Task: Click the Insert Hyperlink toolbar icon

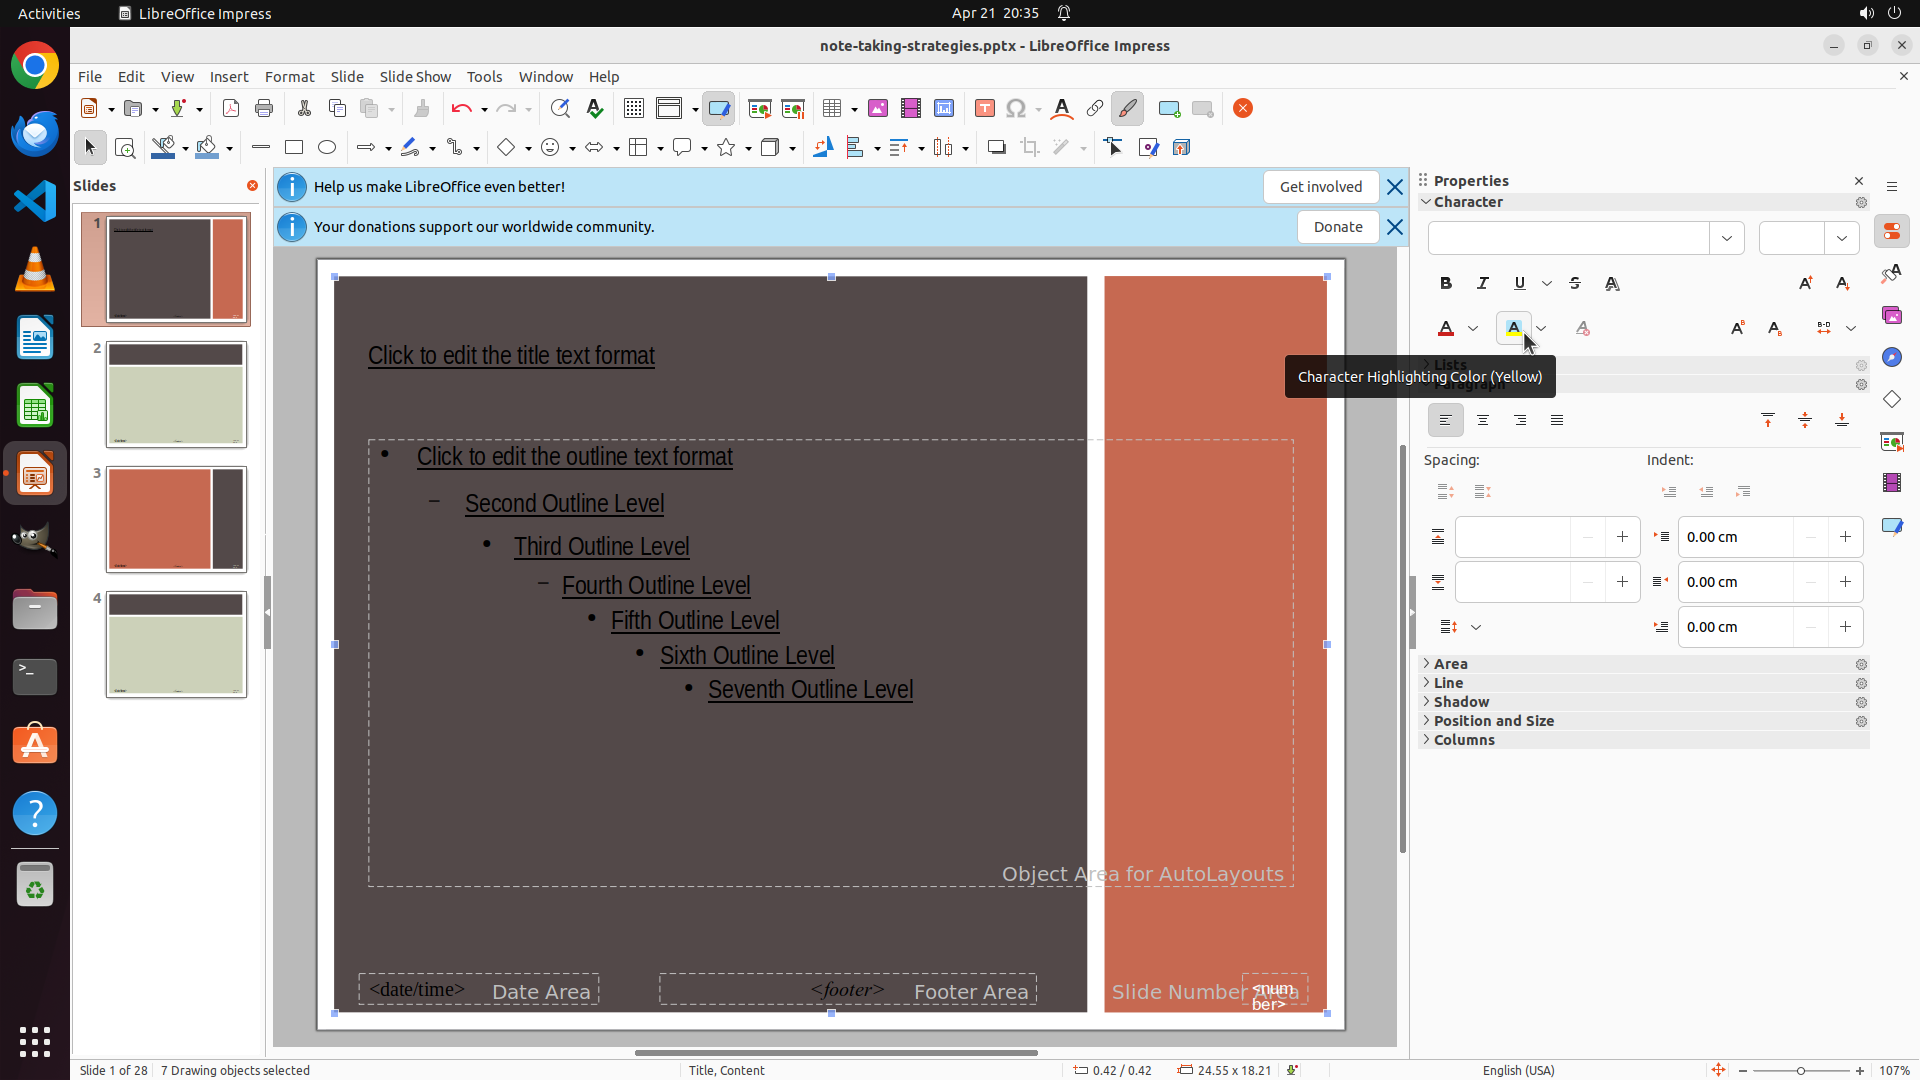Action: [1095, 109]
